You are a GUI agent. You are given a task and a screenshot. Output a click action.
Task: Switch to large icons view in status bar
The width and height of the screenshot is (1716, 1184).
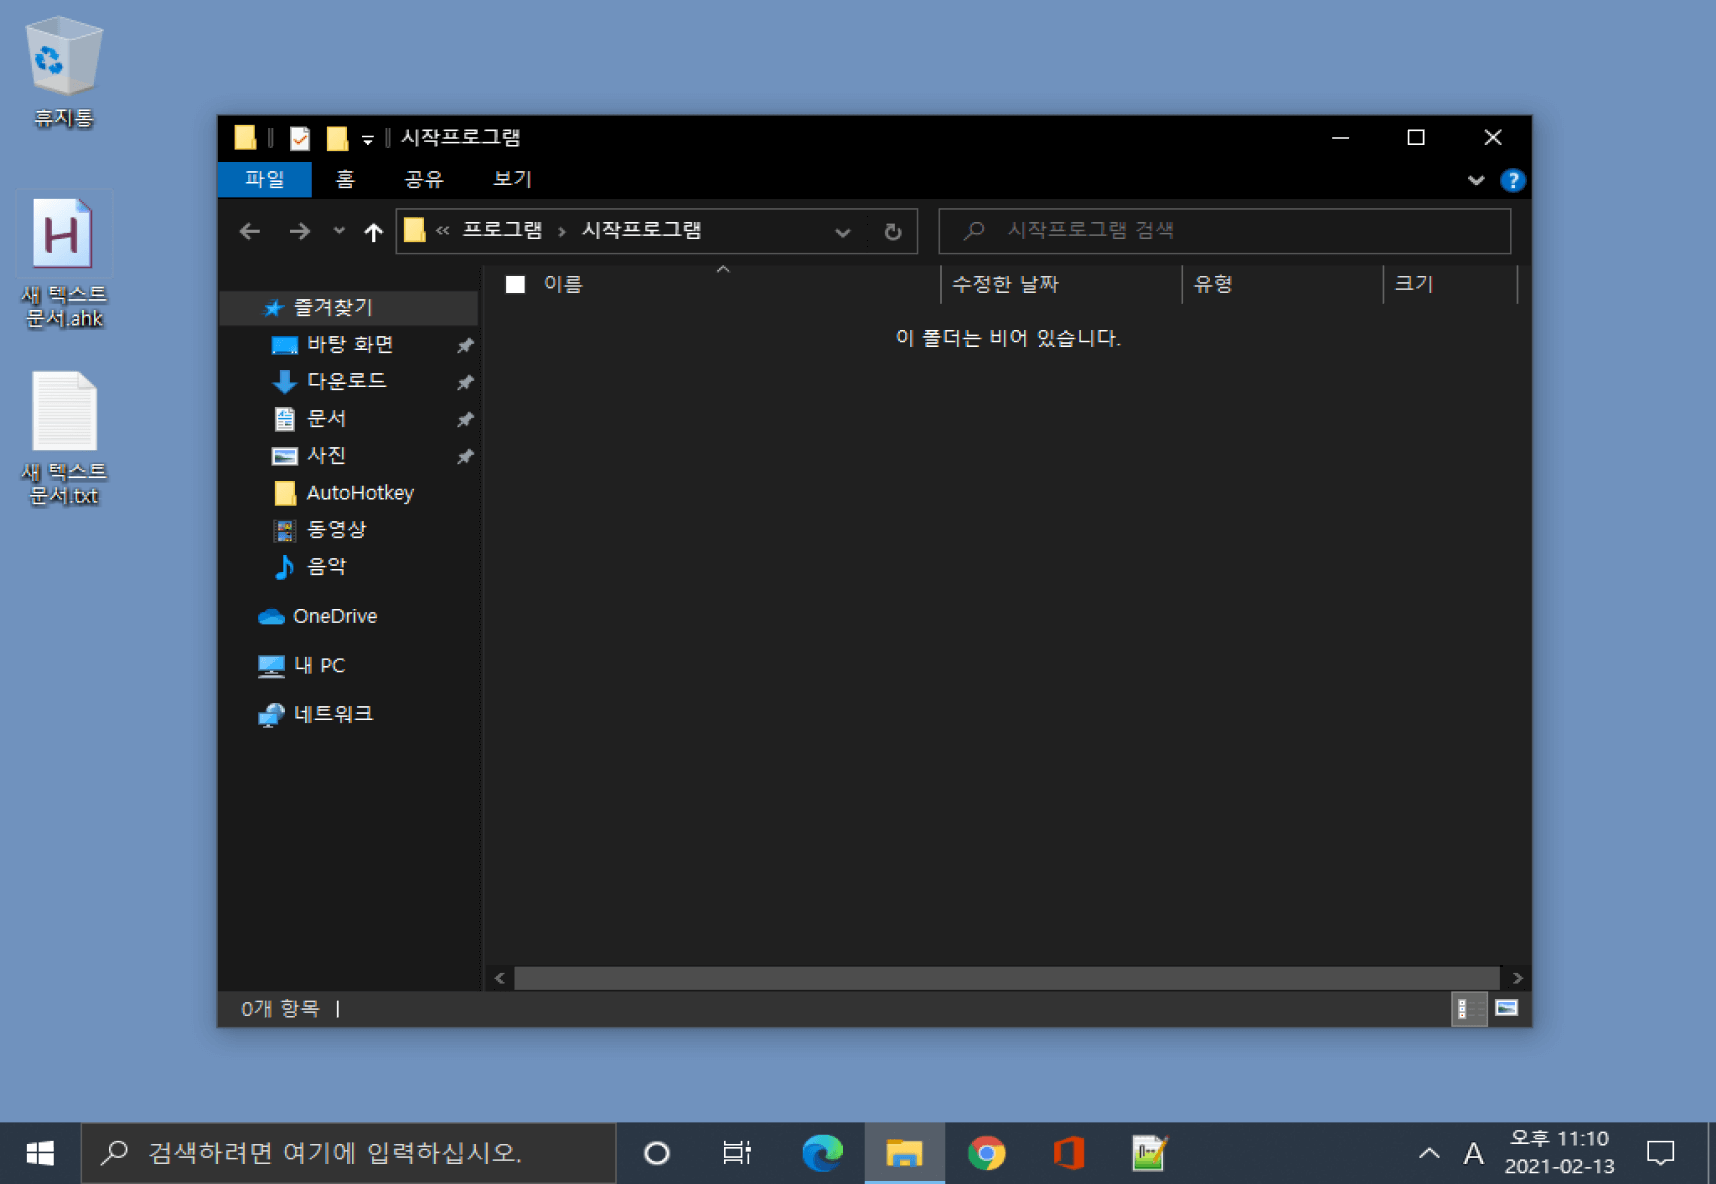coord(1505,1009)
